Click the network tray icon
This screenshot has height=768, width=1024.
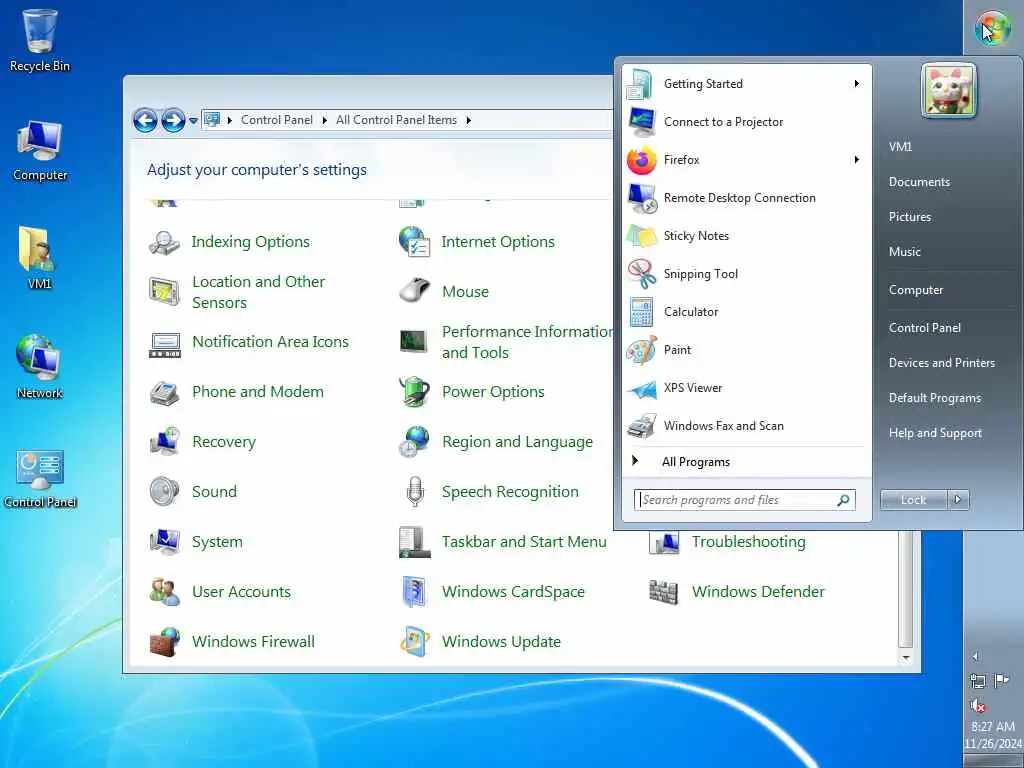point(978,681)
